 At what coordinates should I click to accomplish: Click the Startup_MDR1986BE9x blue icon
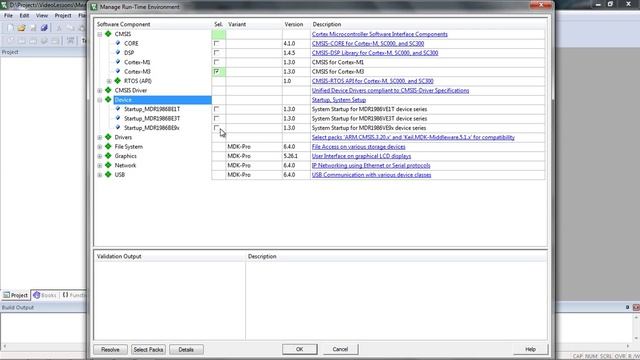pos(118,127)
